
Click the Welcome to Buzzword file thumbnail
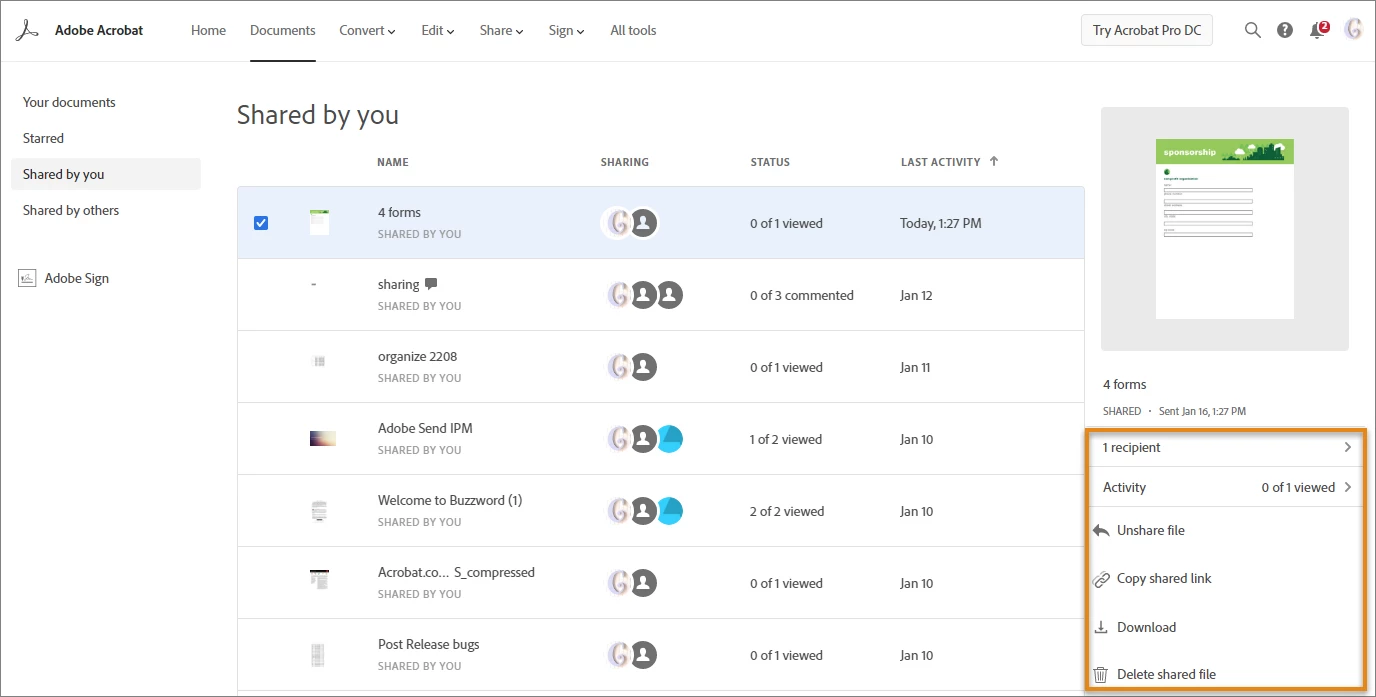[319, 511]
